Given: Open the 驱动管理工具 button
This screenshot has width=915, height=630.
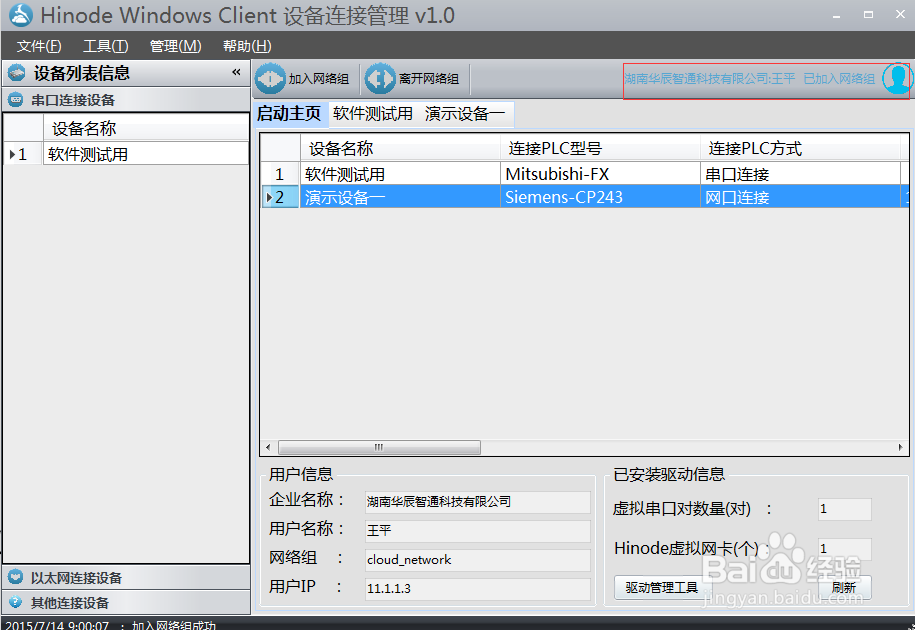Looking at the screenshot, I should point(662,587).
